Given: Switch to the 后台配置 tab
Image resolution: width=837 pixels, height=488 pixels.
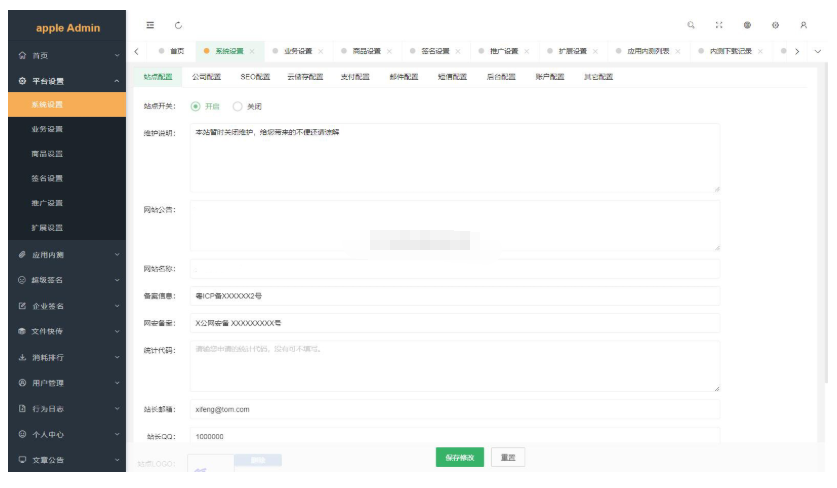Looking at the screenshot, I should click(501, 77).
